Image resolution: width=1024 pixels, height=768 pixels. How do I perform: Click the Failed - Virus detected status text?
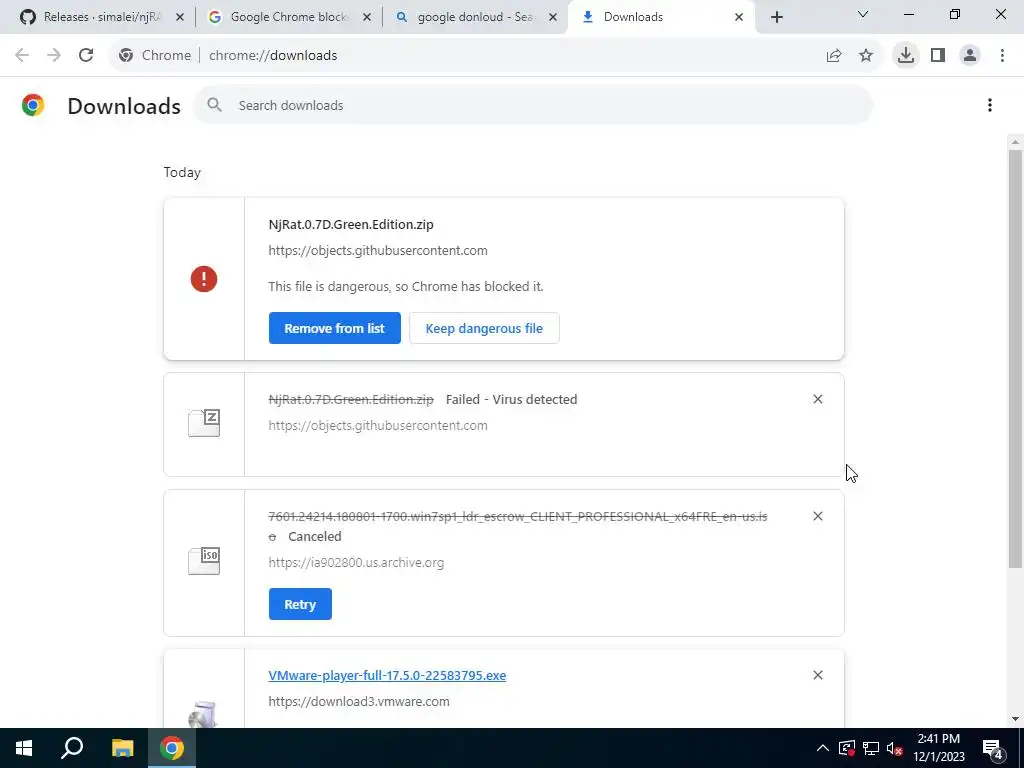511,399
